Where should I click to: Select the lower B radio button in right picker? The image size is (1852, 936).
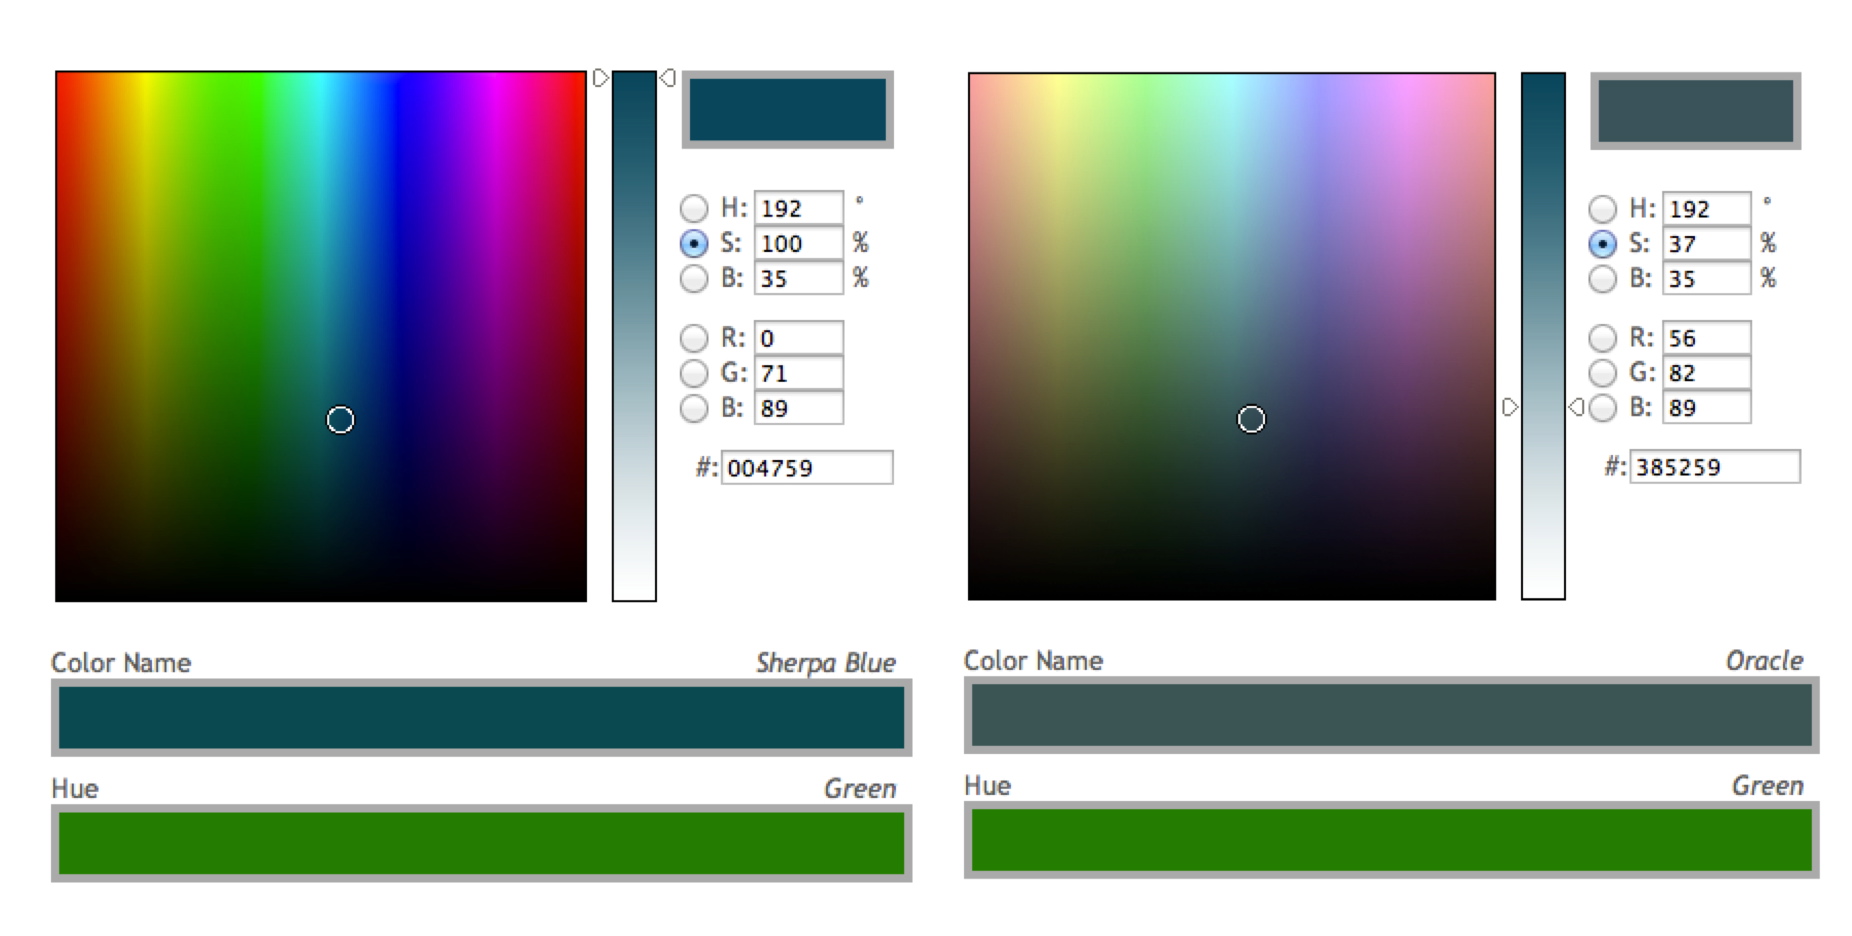tap(1602, 408)
